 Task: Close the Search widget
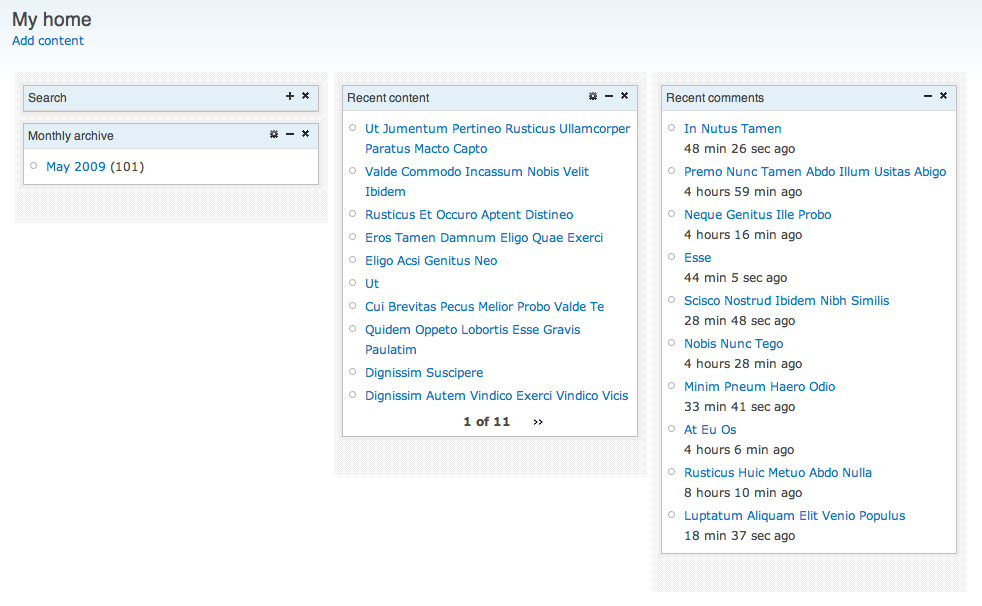[x=306, y=96]
